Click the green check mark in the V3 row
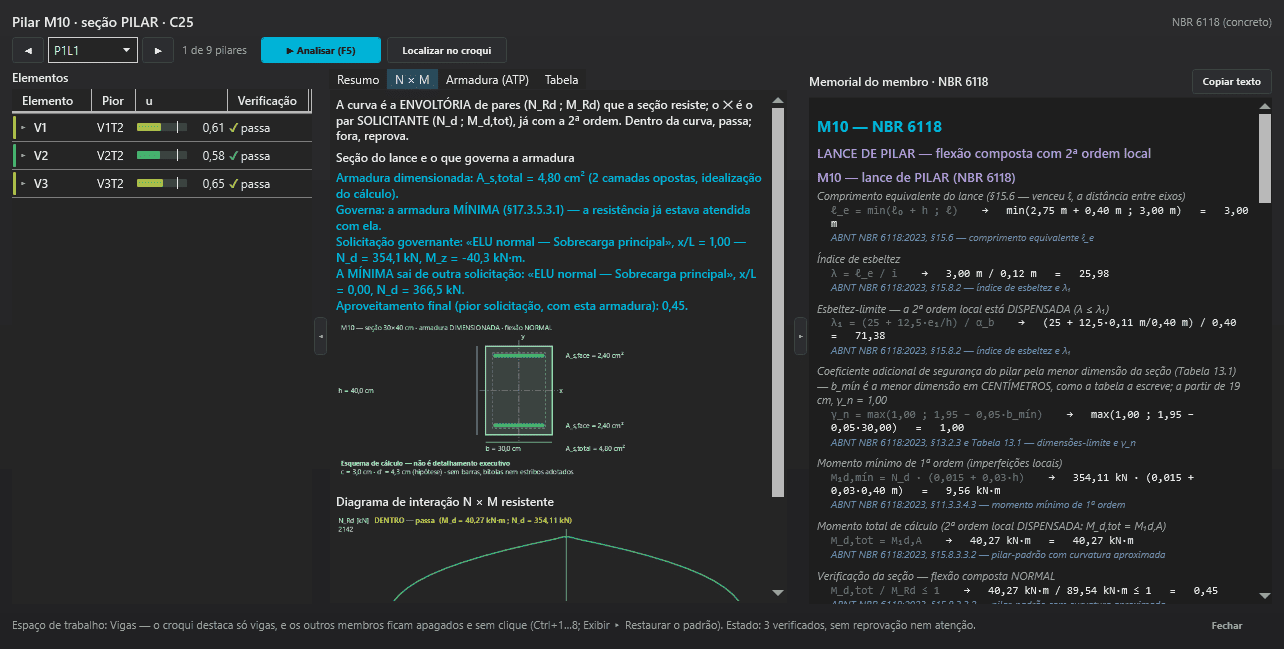This screenshot has width=1284, height=649. [233, 184]
